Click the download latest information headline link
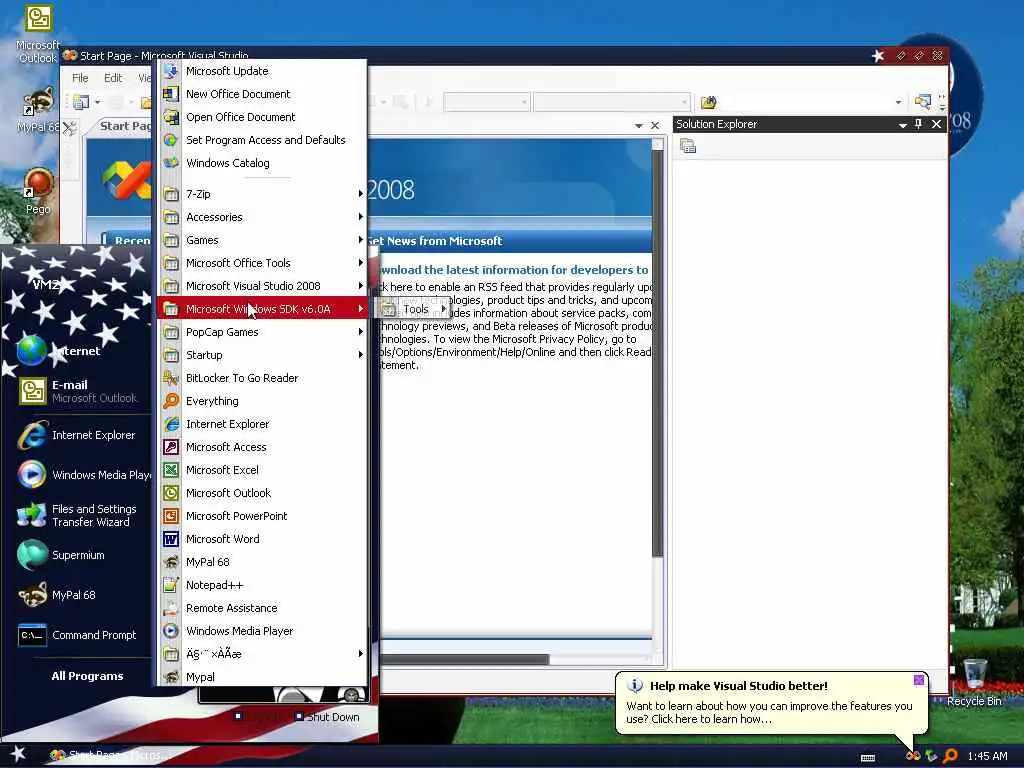 (513, 270)
